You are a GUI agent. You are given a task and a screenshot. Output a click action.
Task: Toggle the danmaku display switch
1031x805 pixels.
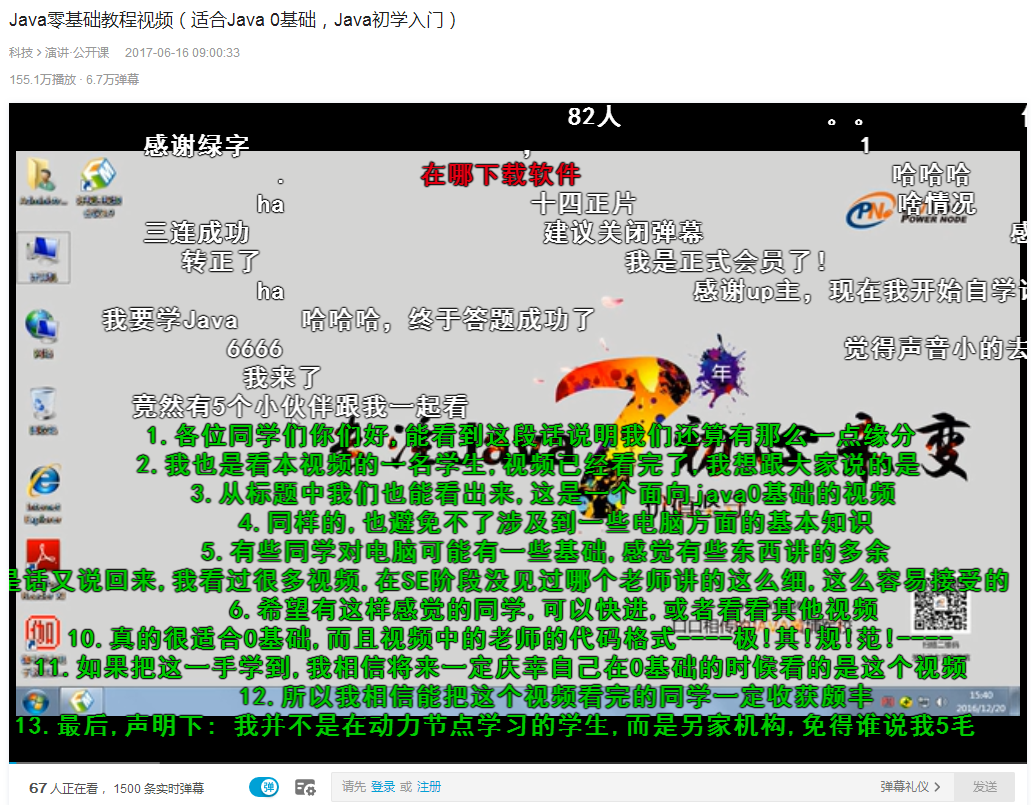click(264, 787)
